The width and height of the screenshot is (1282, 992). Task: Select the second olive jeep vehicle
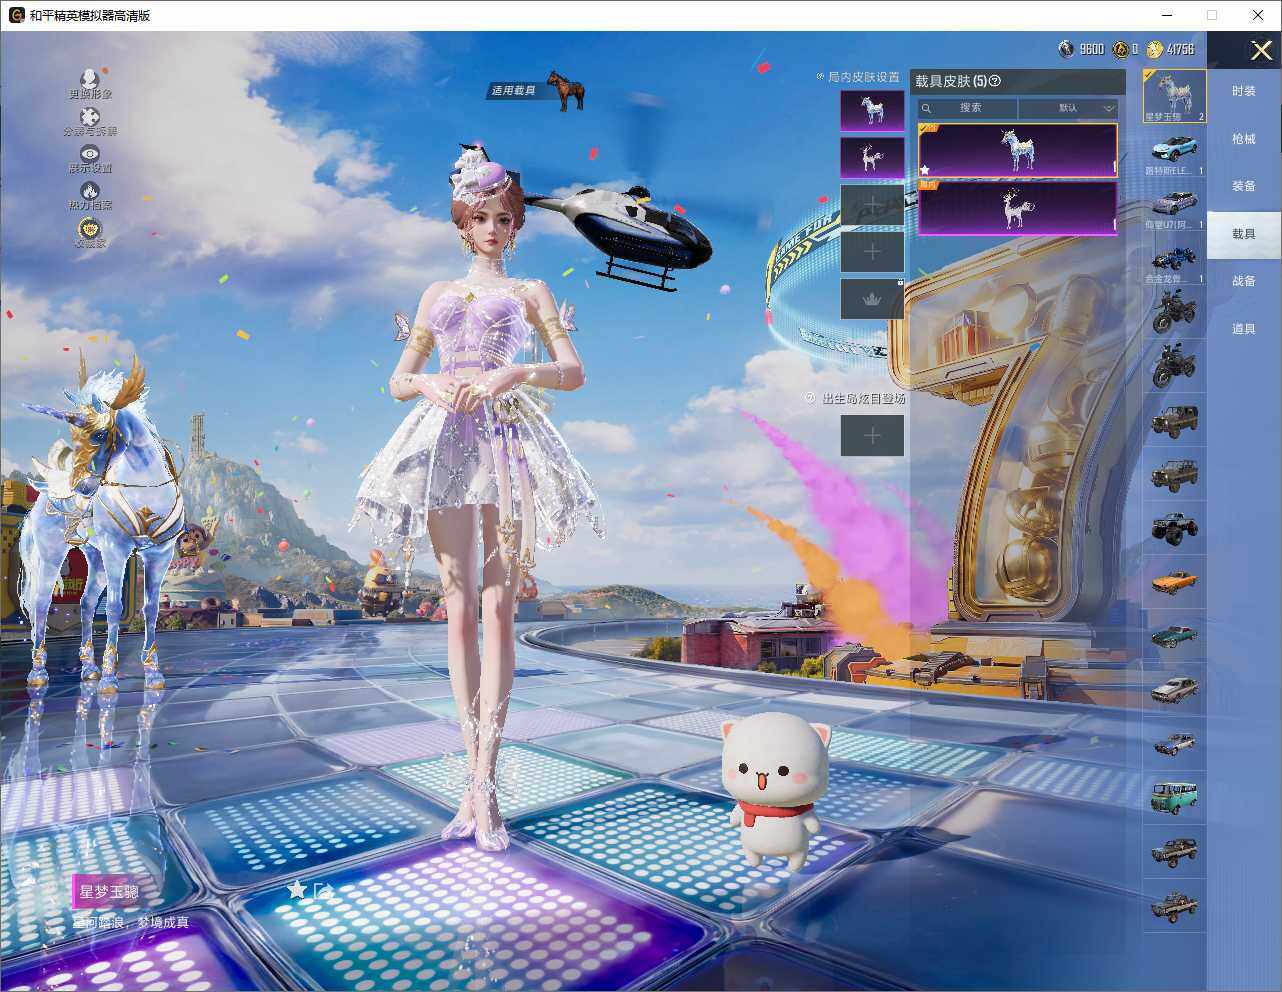click(x=1174, y=474)
